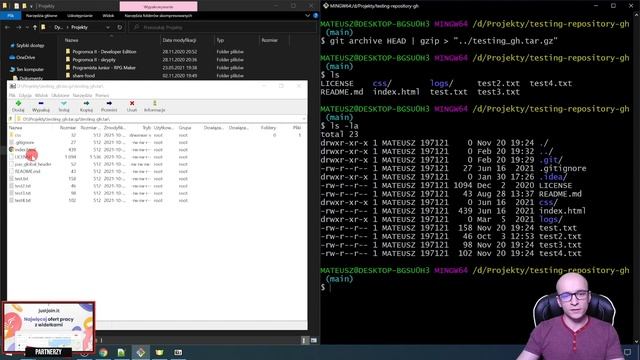Open the Ulubione menu in the archive window
The image size is (640, 360).
coord(60,95)
